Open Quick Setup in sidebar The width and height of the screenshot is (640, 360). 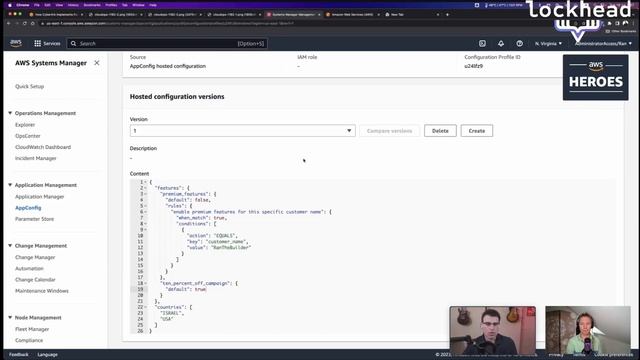pyautogui.click(x=29, y=87)
